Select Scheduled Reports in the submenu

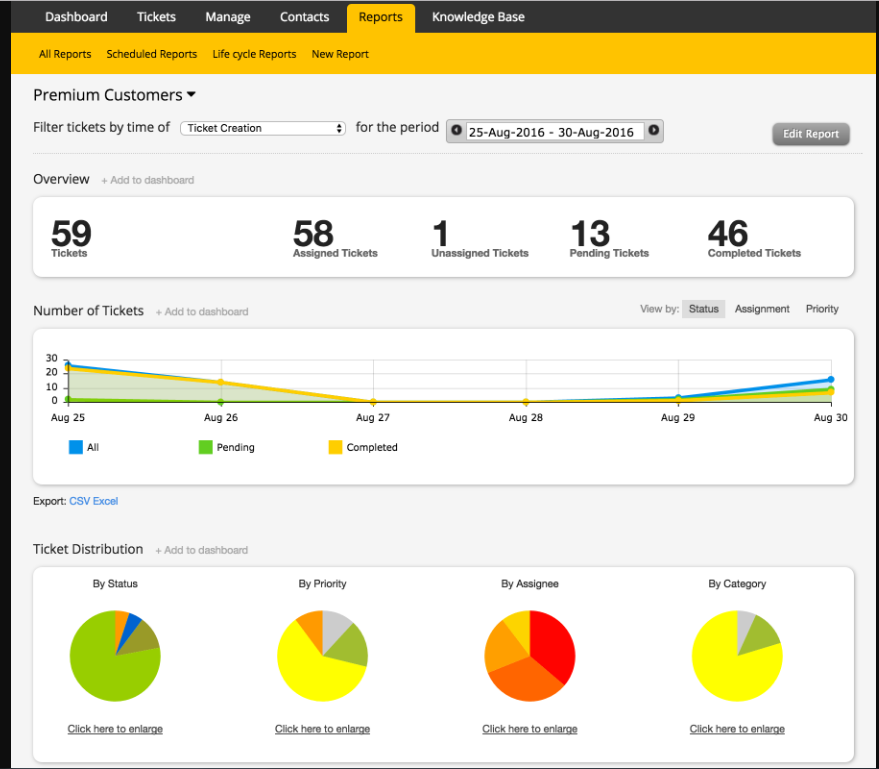pos(152,54)
